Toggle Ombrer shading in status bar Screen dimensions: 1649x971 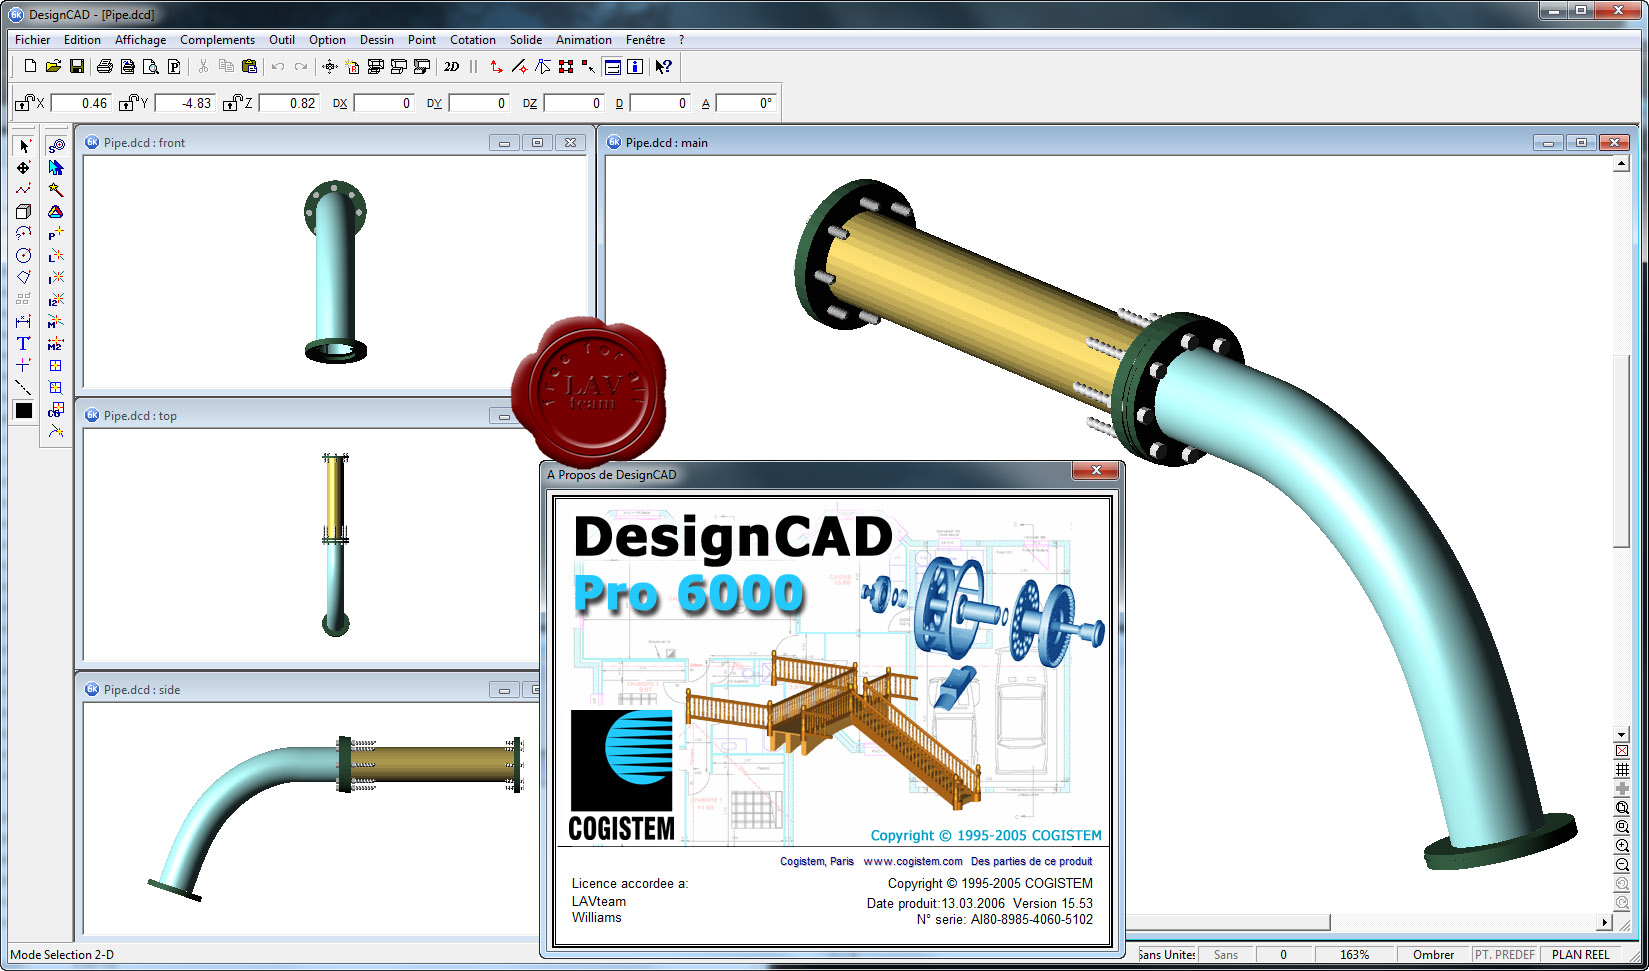click(1433, 955)
